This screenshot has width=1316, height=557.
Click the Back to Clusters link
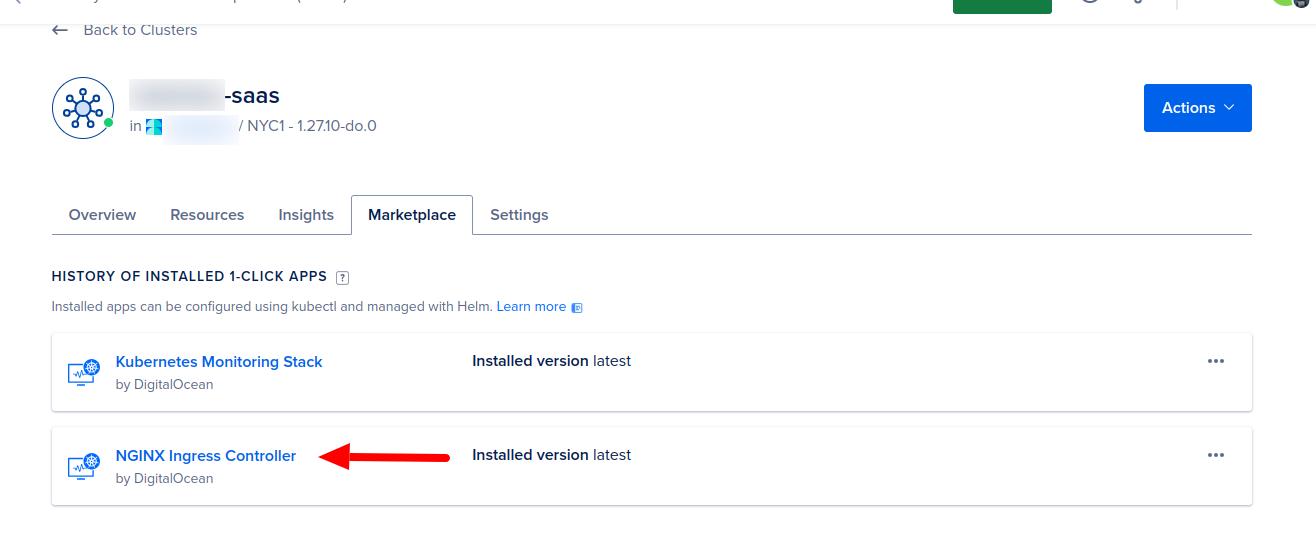(140, 30)
